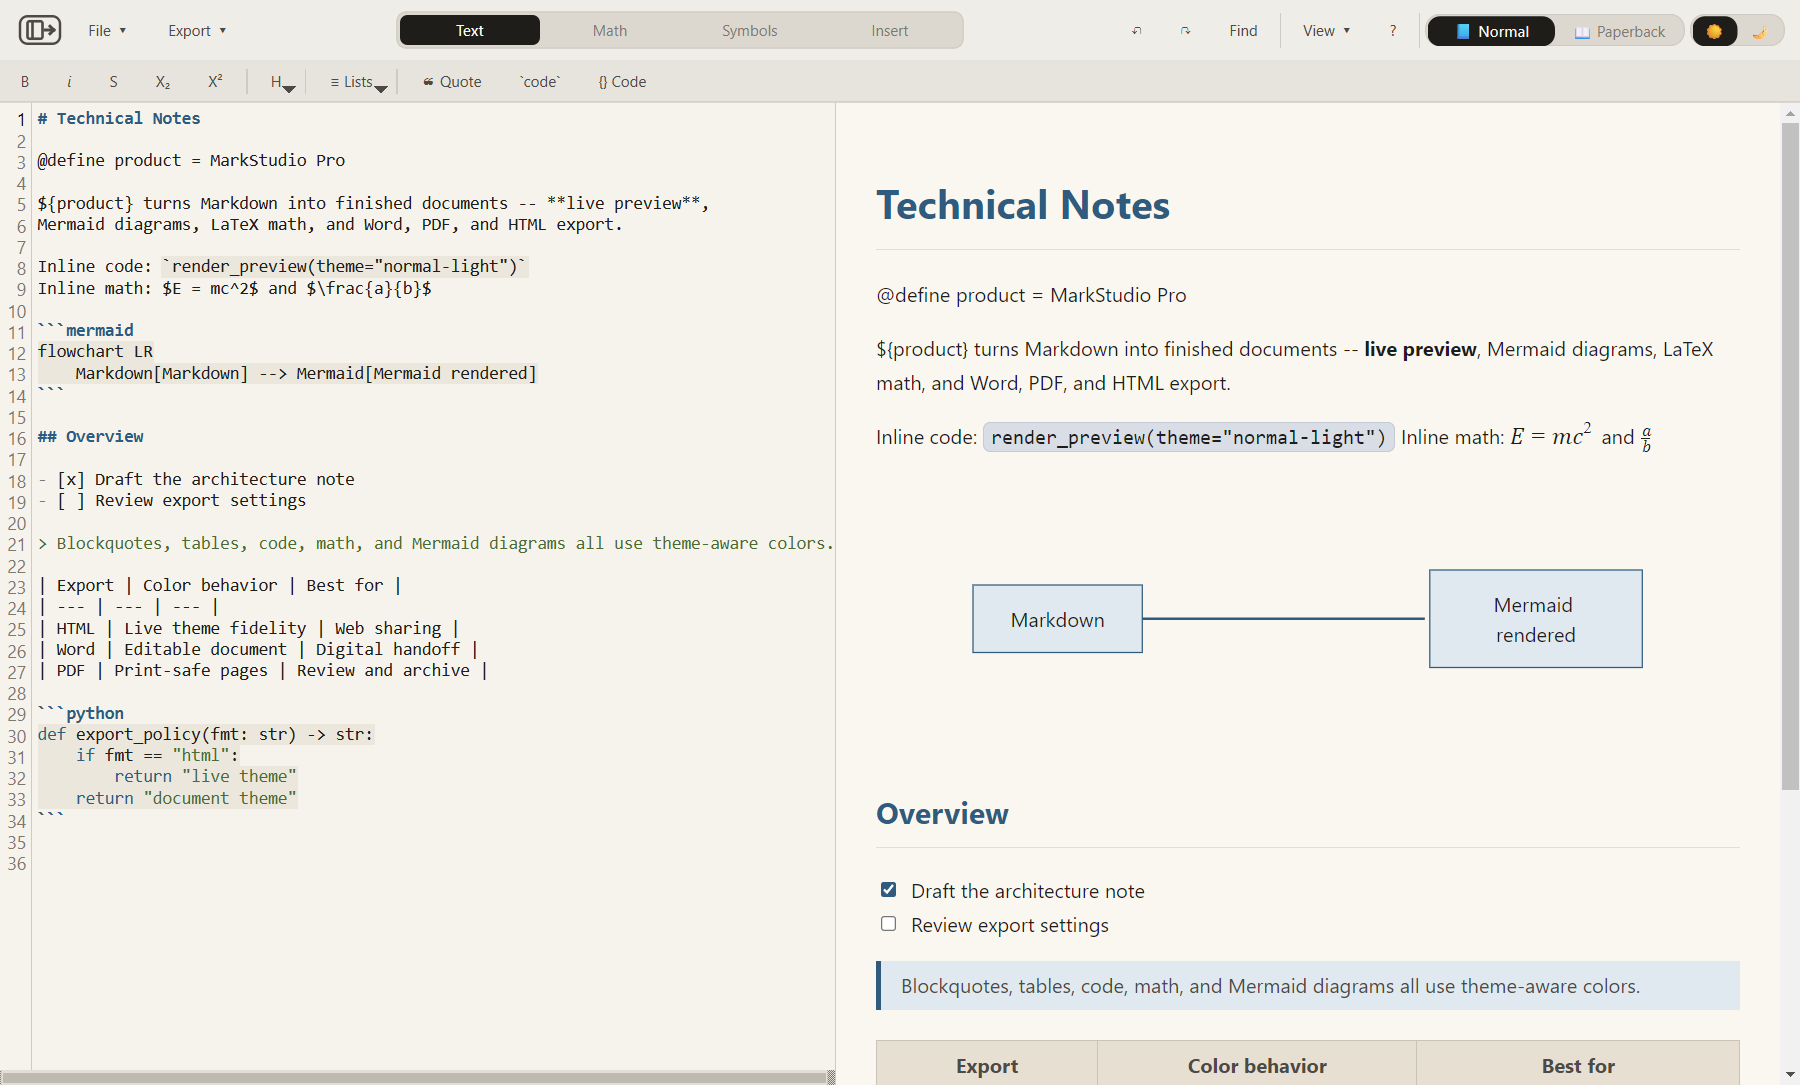The image size is (1800, 1085).
Task: Check Review export settings
Action: pos(888,923)
